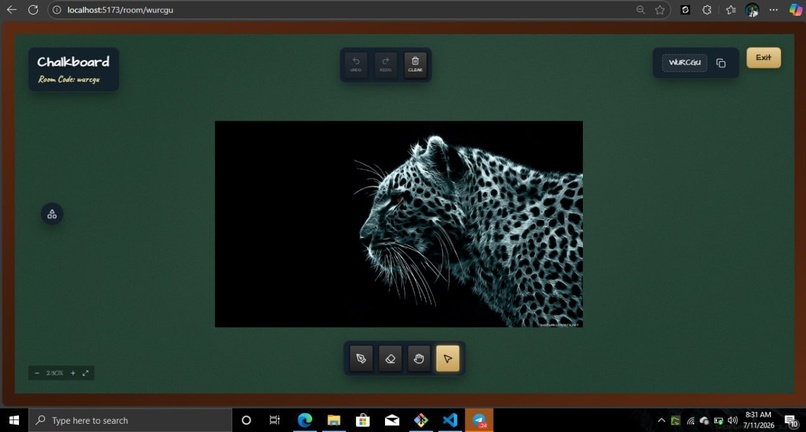Viewport: 806px width, 432px height.
Task: Exit the chalkboard room
Action: click(763, 58)
